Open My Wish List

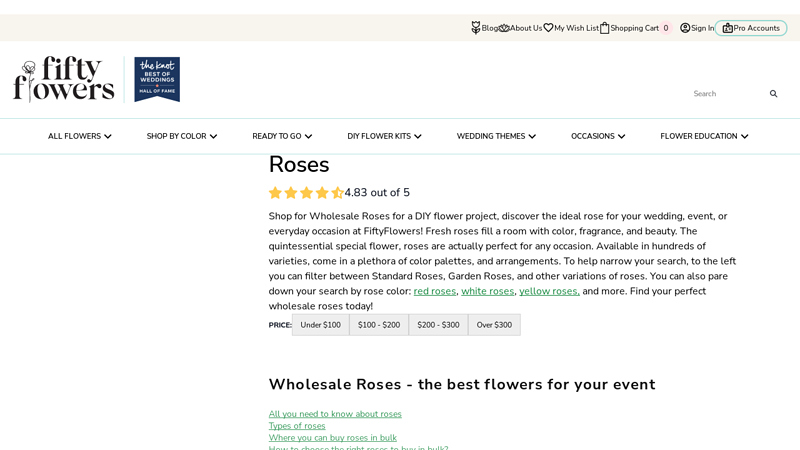tap(577, 28)
